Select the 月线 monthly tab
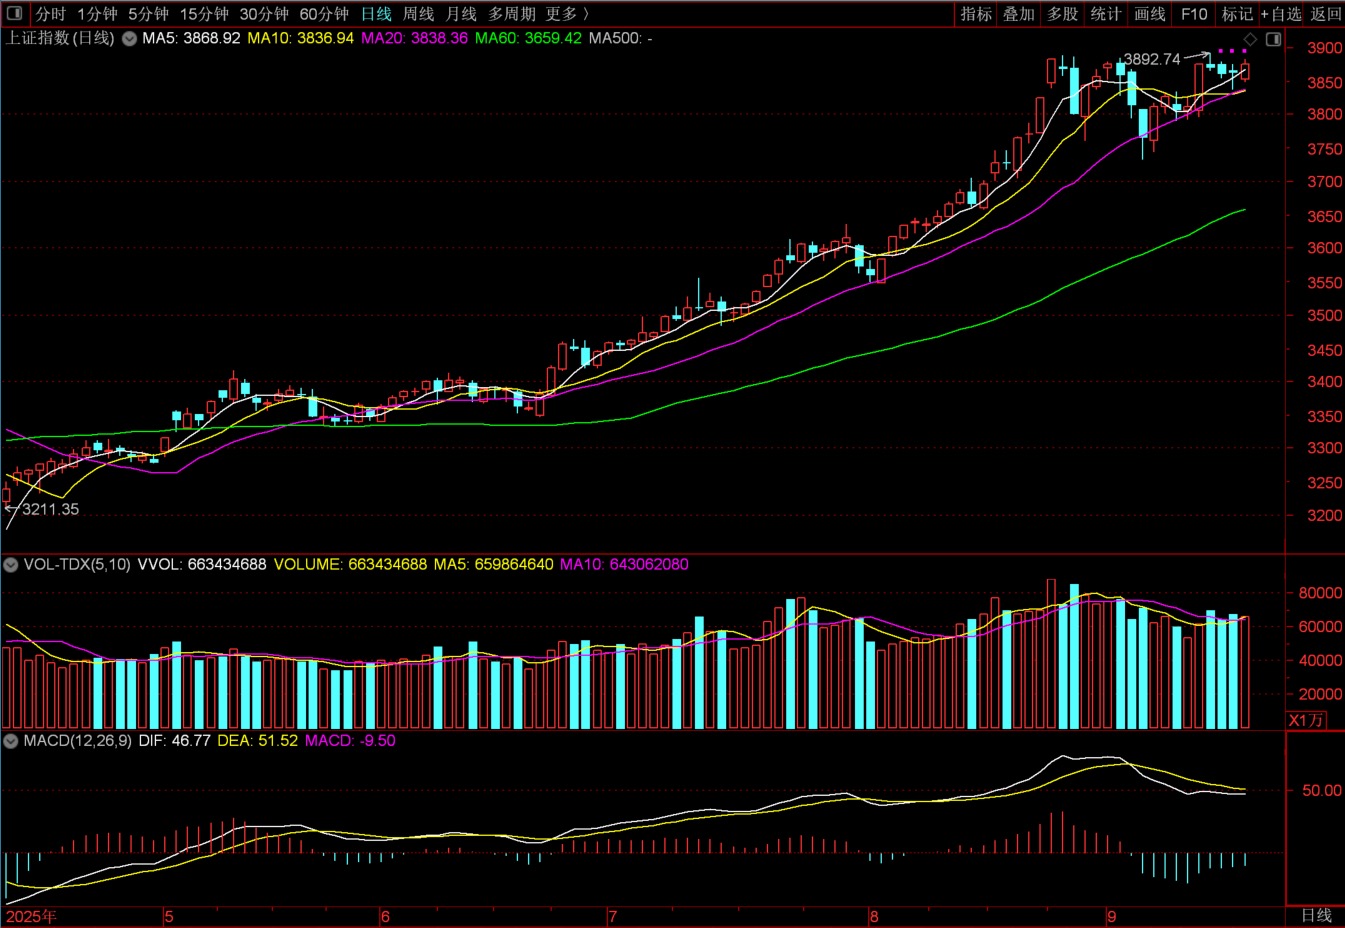This screenshot has height=928, width=1345. click(x=461, y=14)
